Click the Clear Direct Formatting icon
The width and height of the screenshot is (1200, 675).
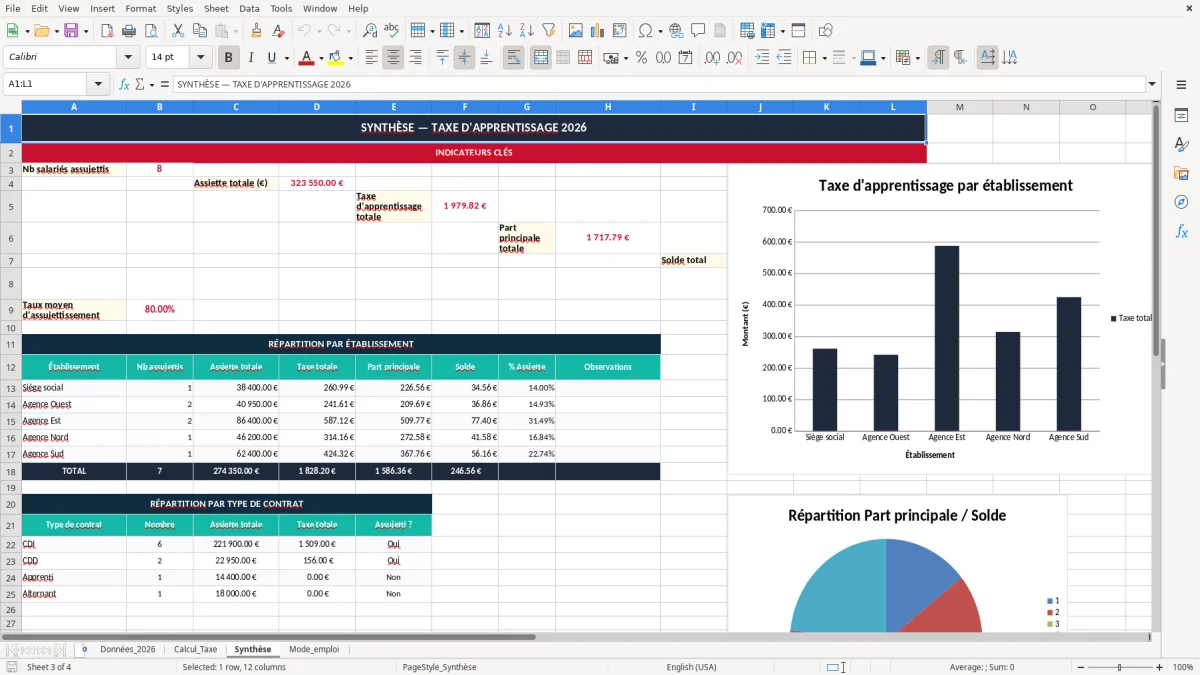(278, 31)
